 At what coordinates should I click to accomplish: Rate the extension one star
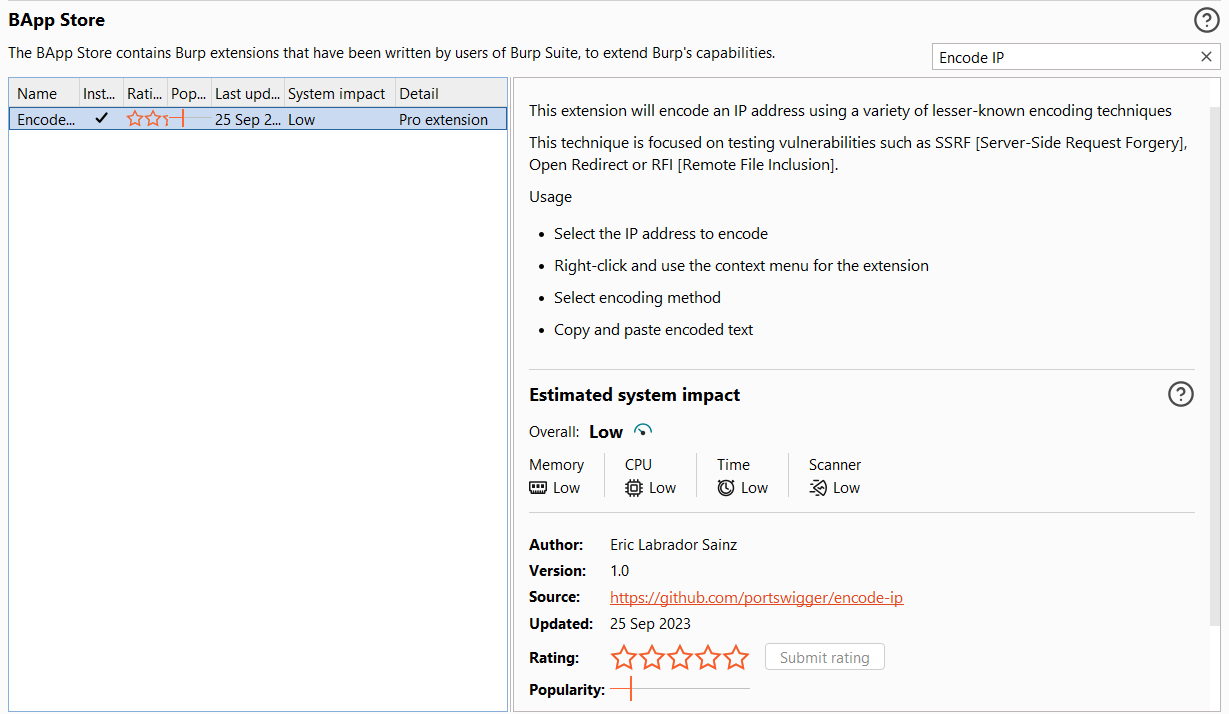(x=624, y=657)
